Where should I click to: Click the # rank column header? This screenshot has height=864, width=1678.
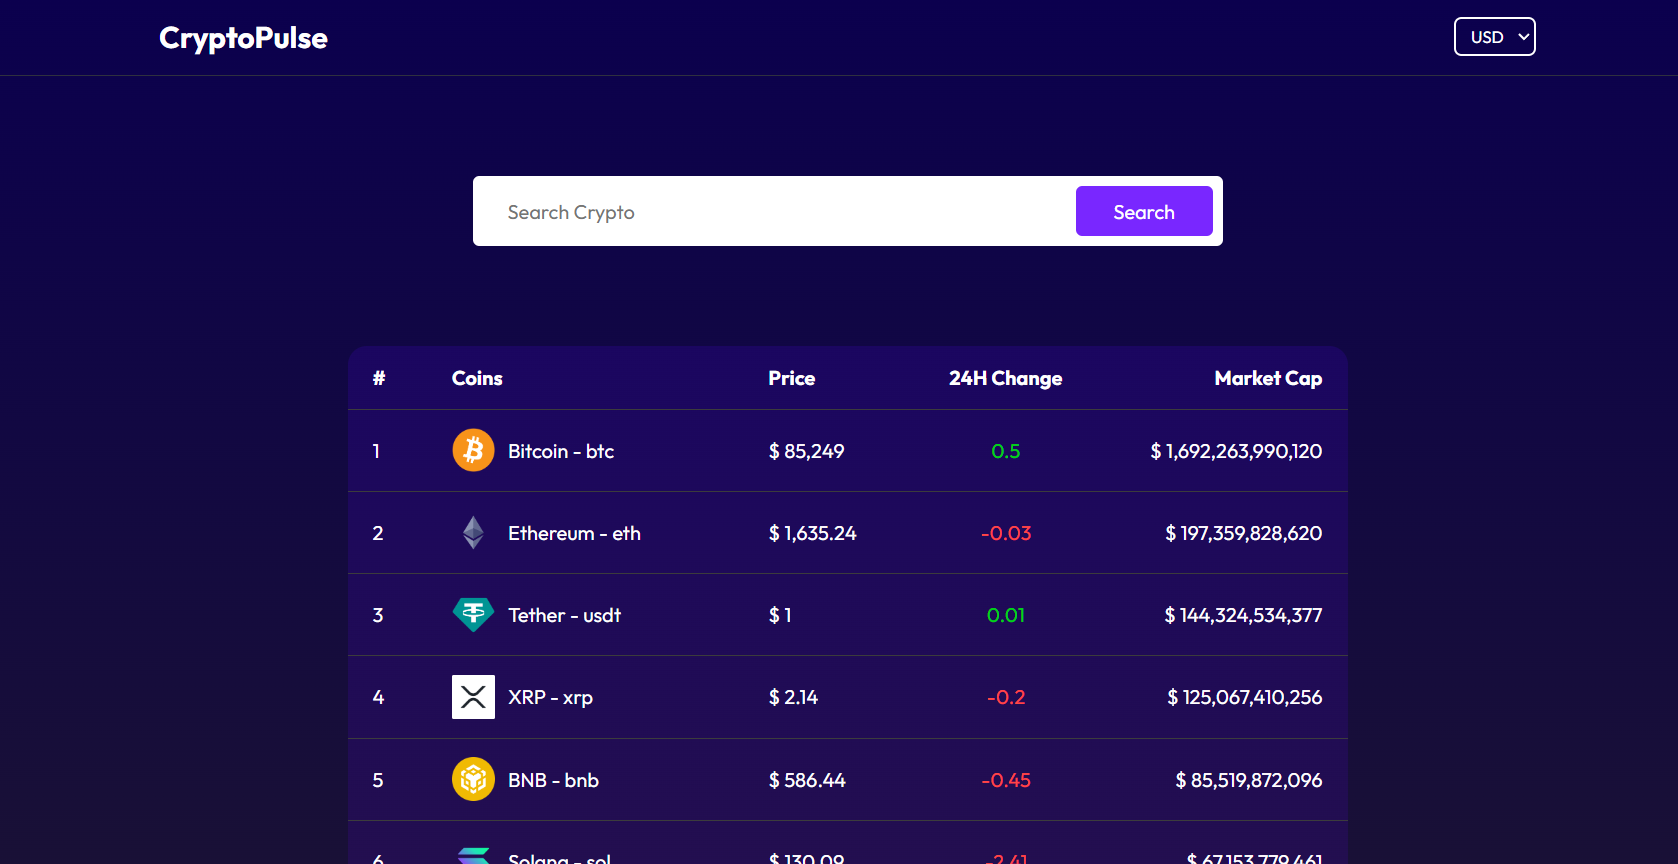pyautogui.click(x=378, y=378)
